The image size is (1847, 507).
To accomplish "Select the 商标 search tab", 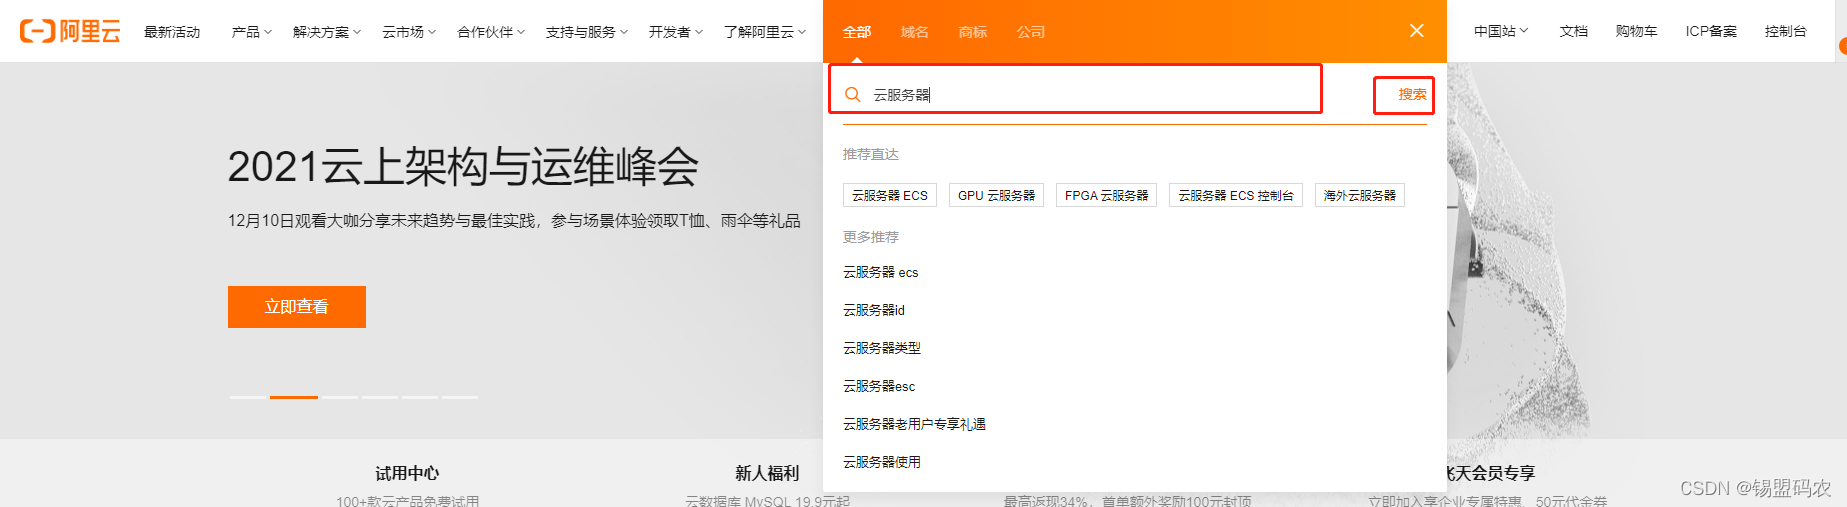I will tap(973, 32).
